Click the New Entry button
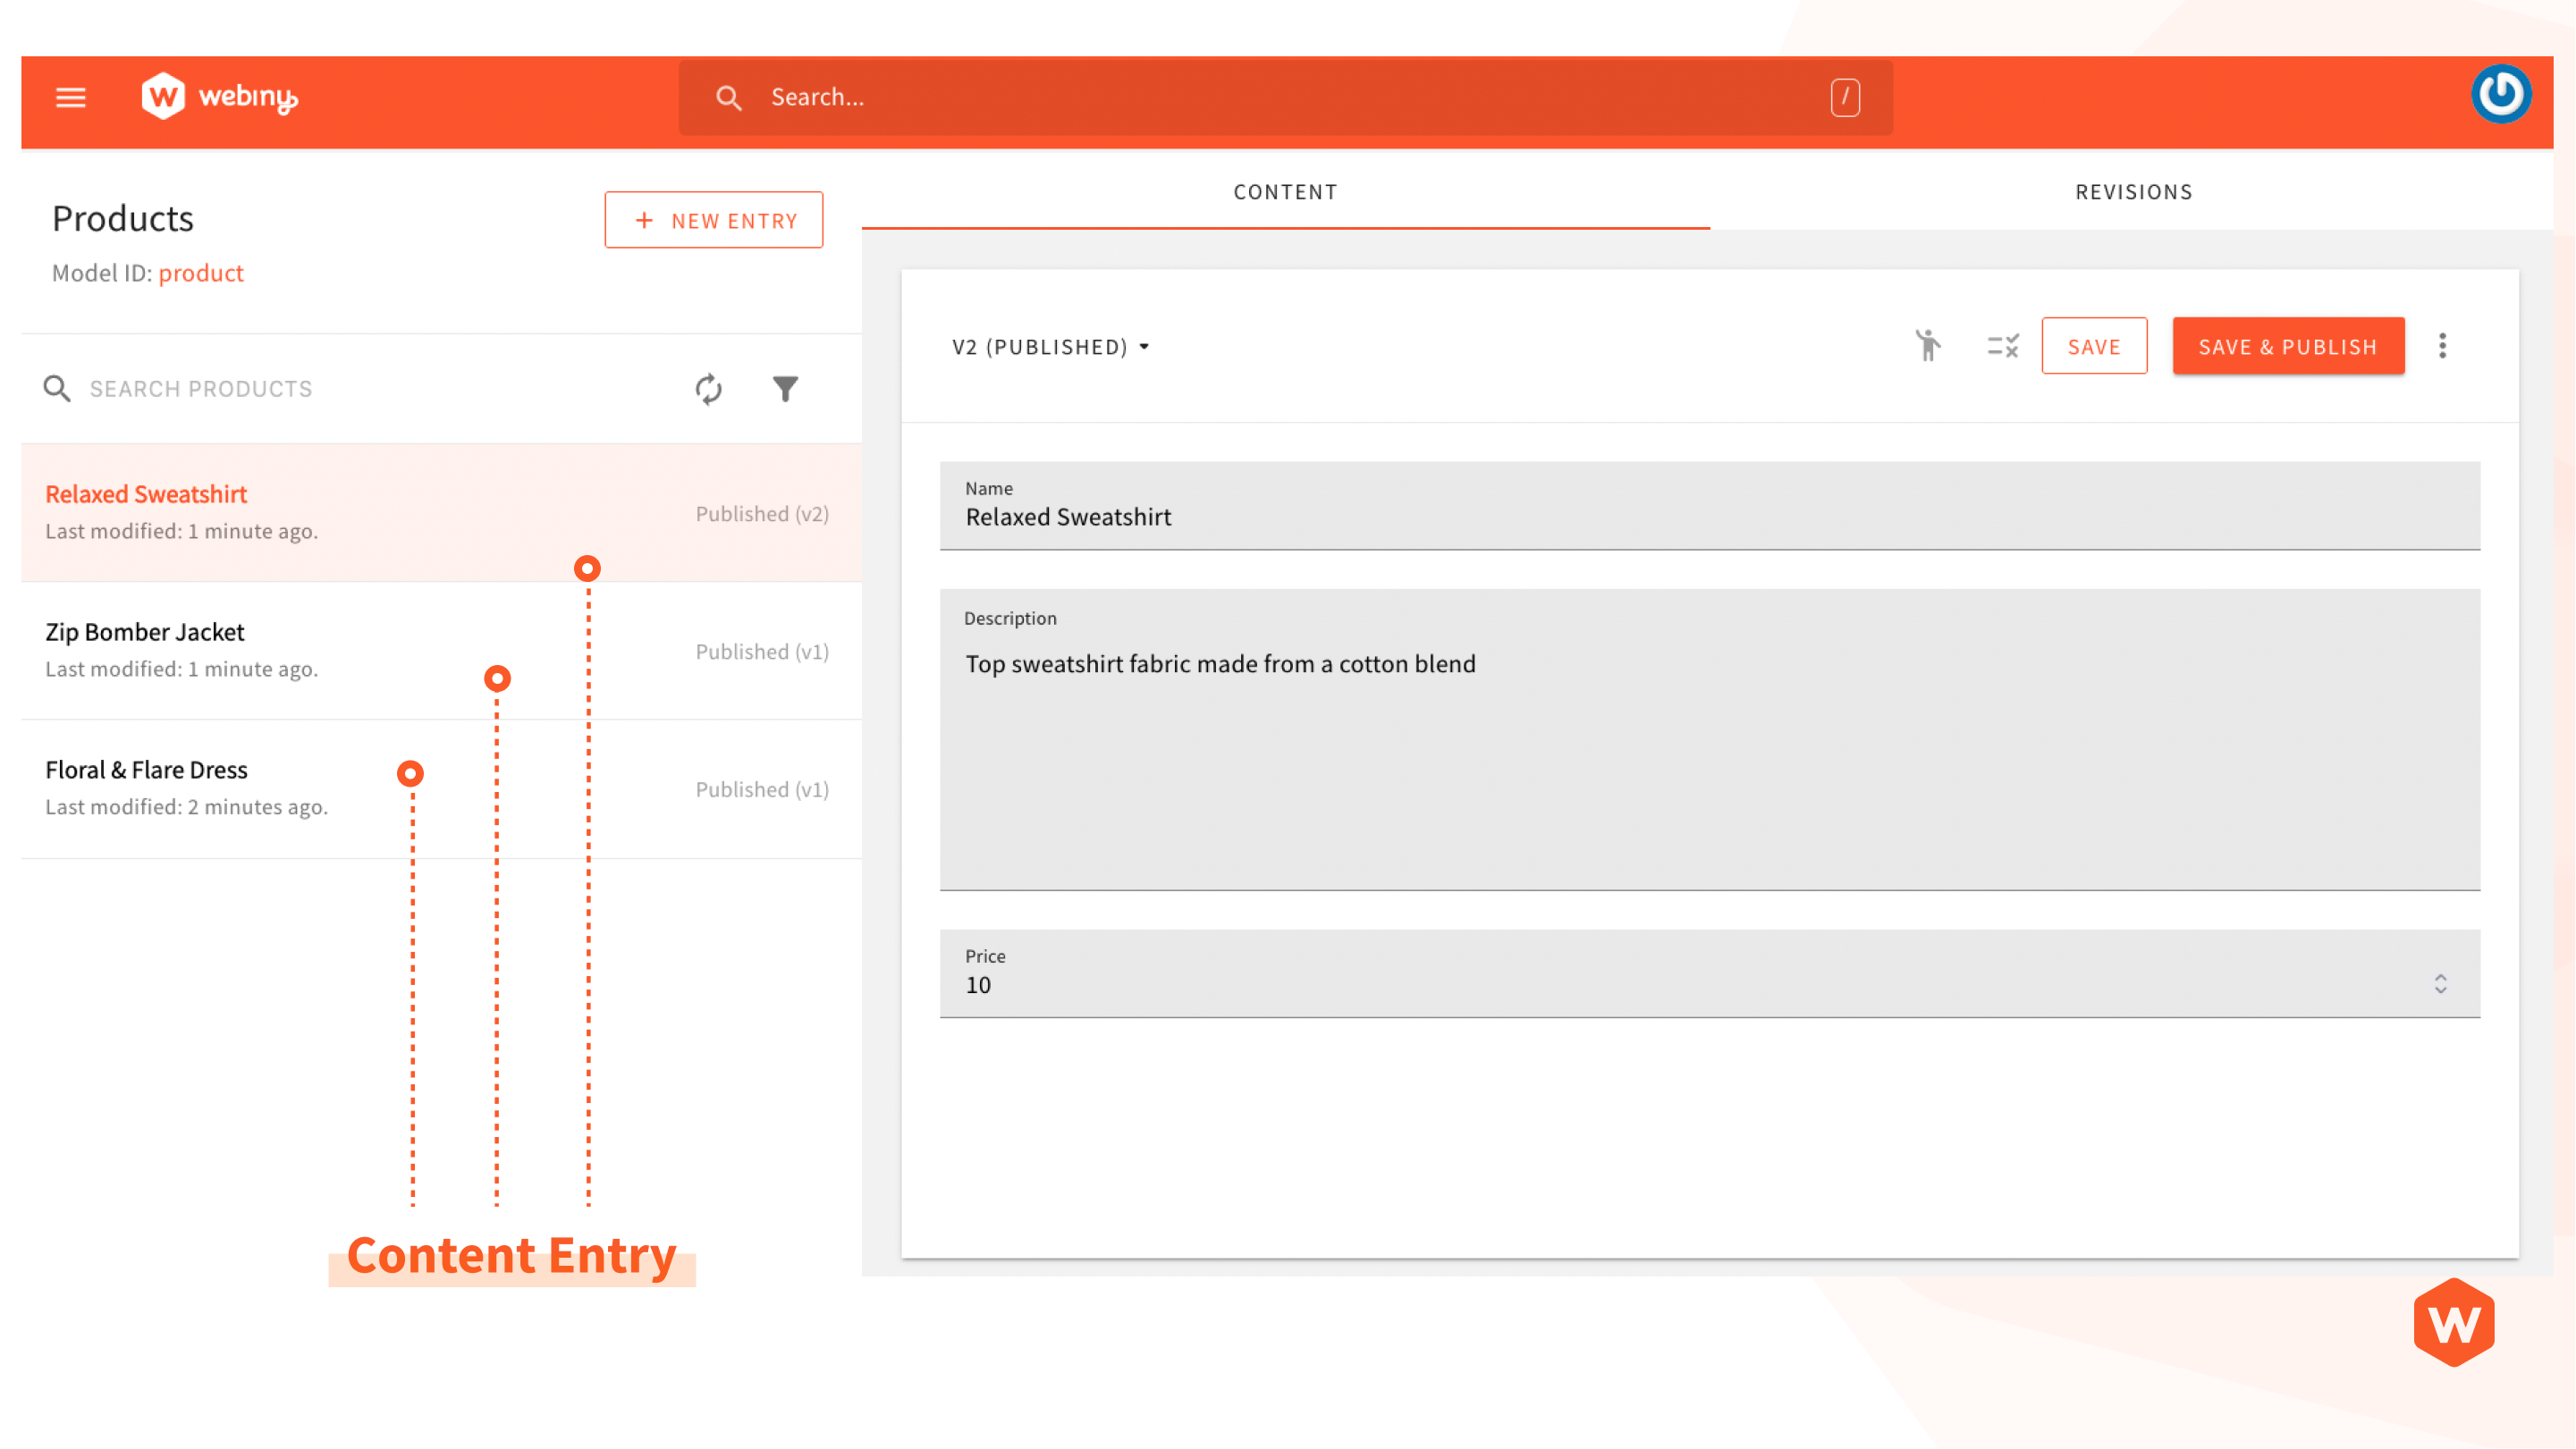 click(713, 220)
